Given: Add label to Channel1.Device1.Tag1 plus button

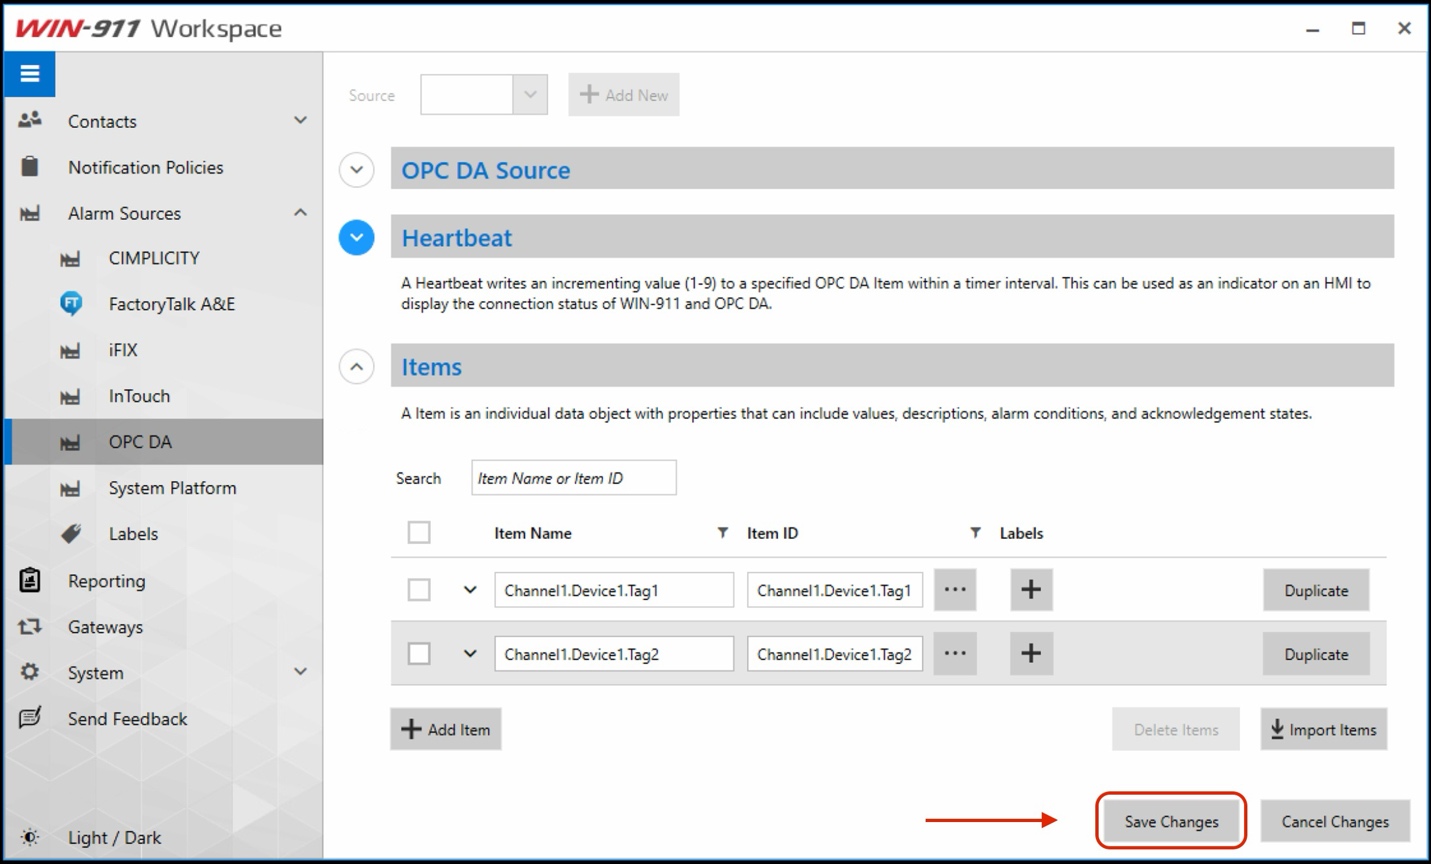Looking at the screenshot, I should click(x=1031, y=590).
